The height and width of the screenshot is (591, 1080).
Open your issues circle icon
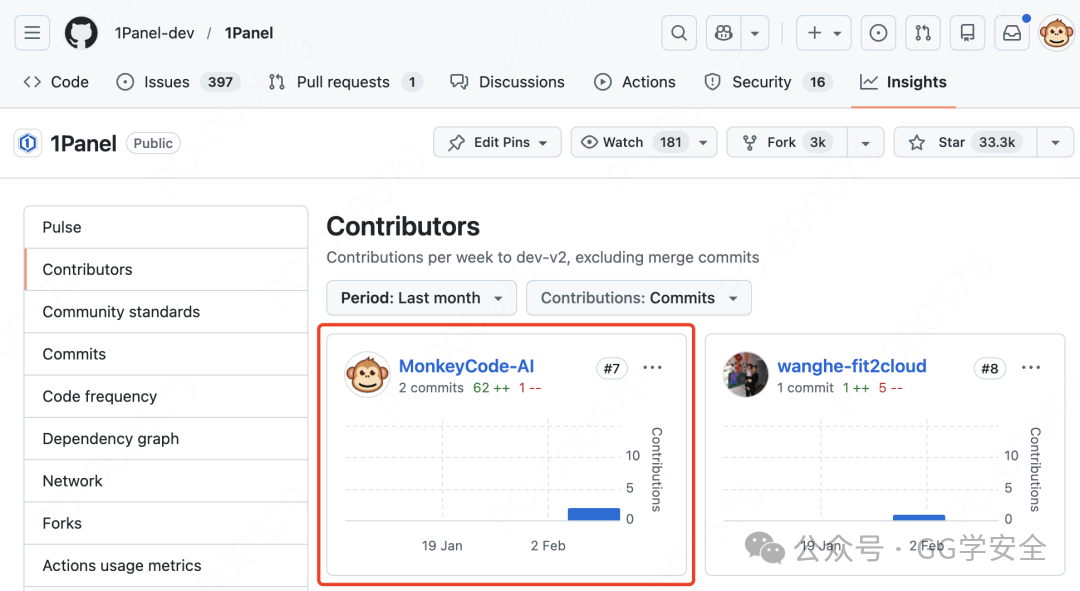coord(878,33)
